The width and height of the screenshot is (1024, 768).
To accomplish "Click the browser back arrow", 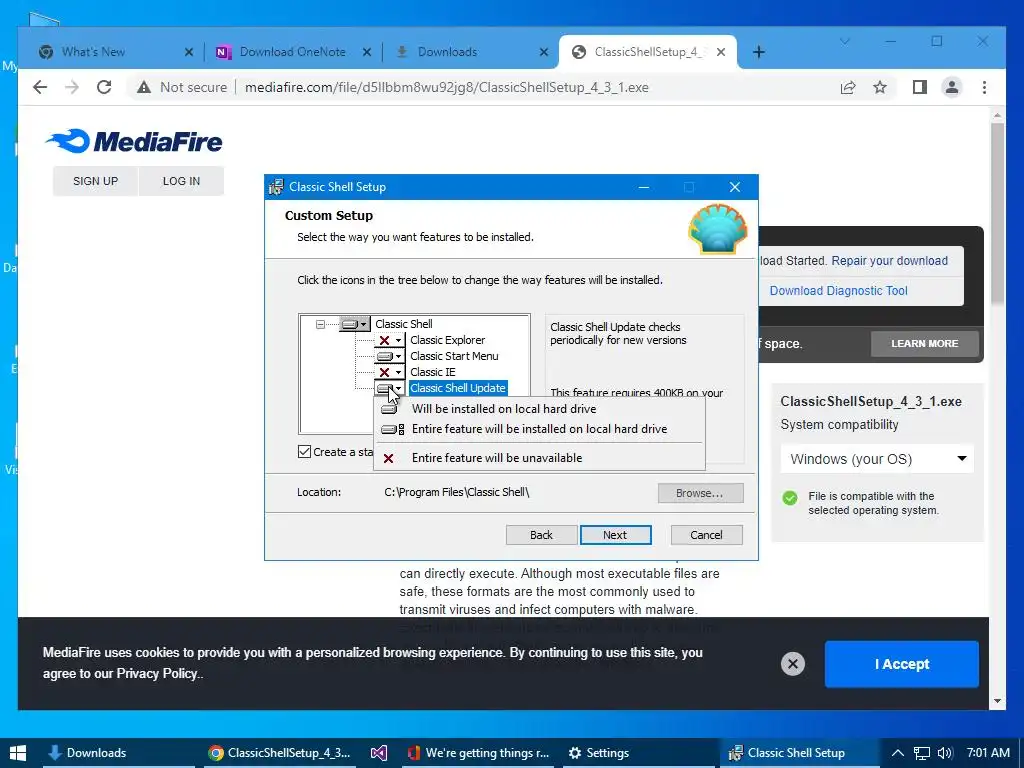I will coord(40,88).
